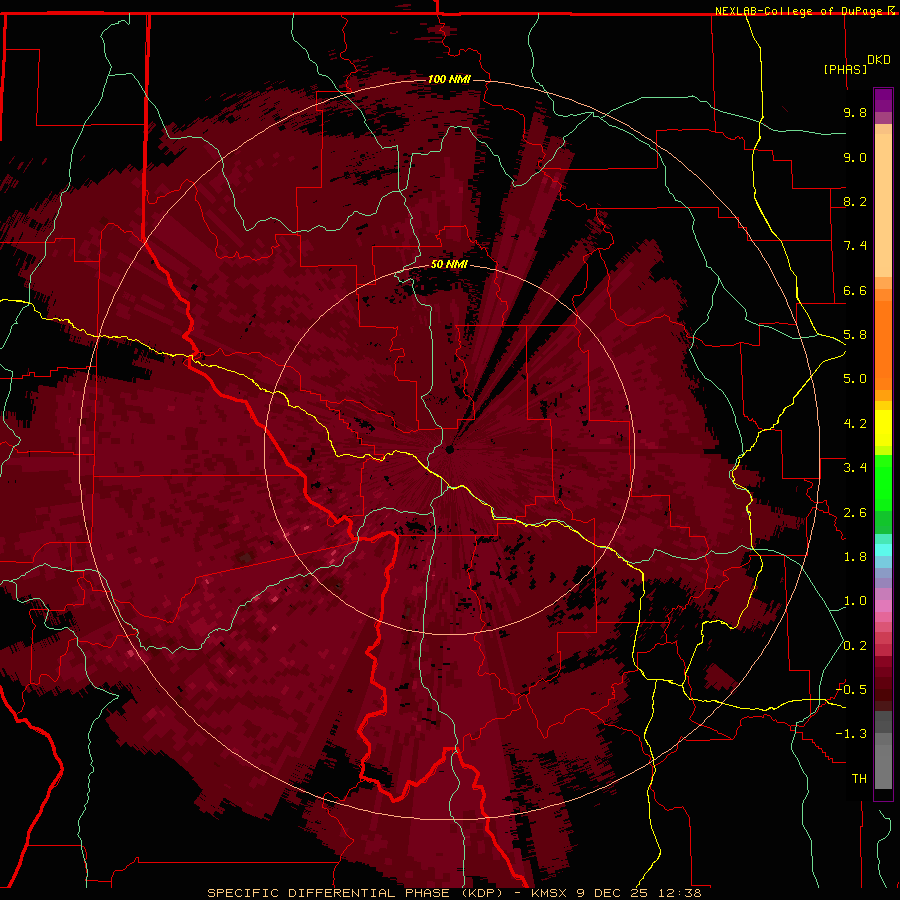
Task: Click the TH threshold label
Action: [859, 778]
